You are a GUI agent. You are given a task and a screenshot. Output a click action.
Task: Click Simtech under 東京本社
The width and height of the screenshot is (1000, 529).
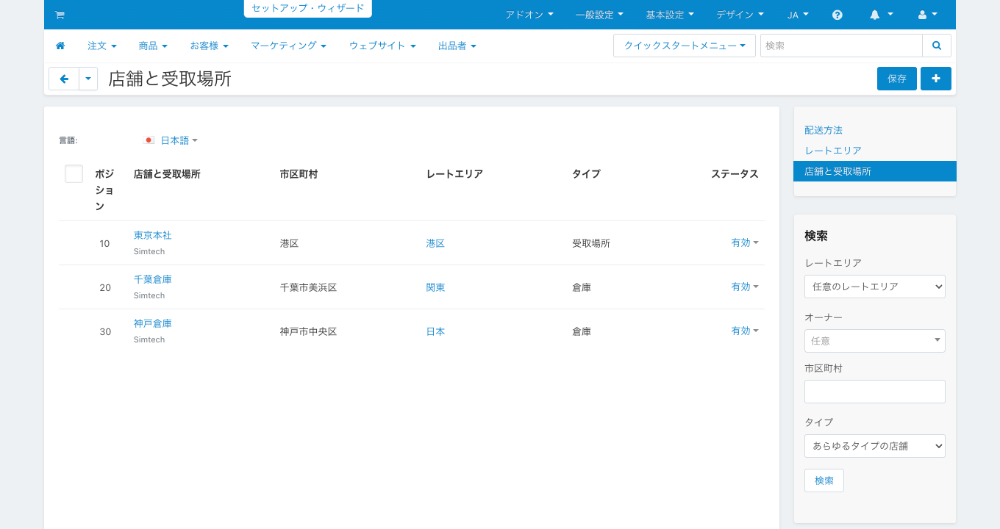click(149, 251)
